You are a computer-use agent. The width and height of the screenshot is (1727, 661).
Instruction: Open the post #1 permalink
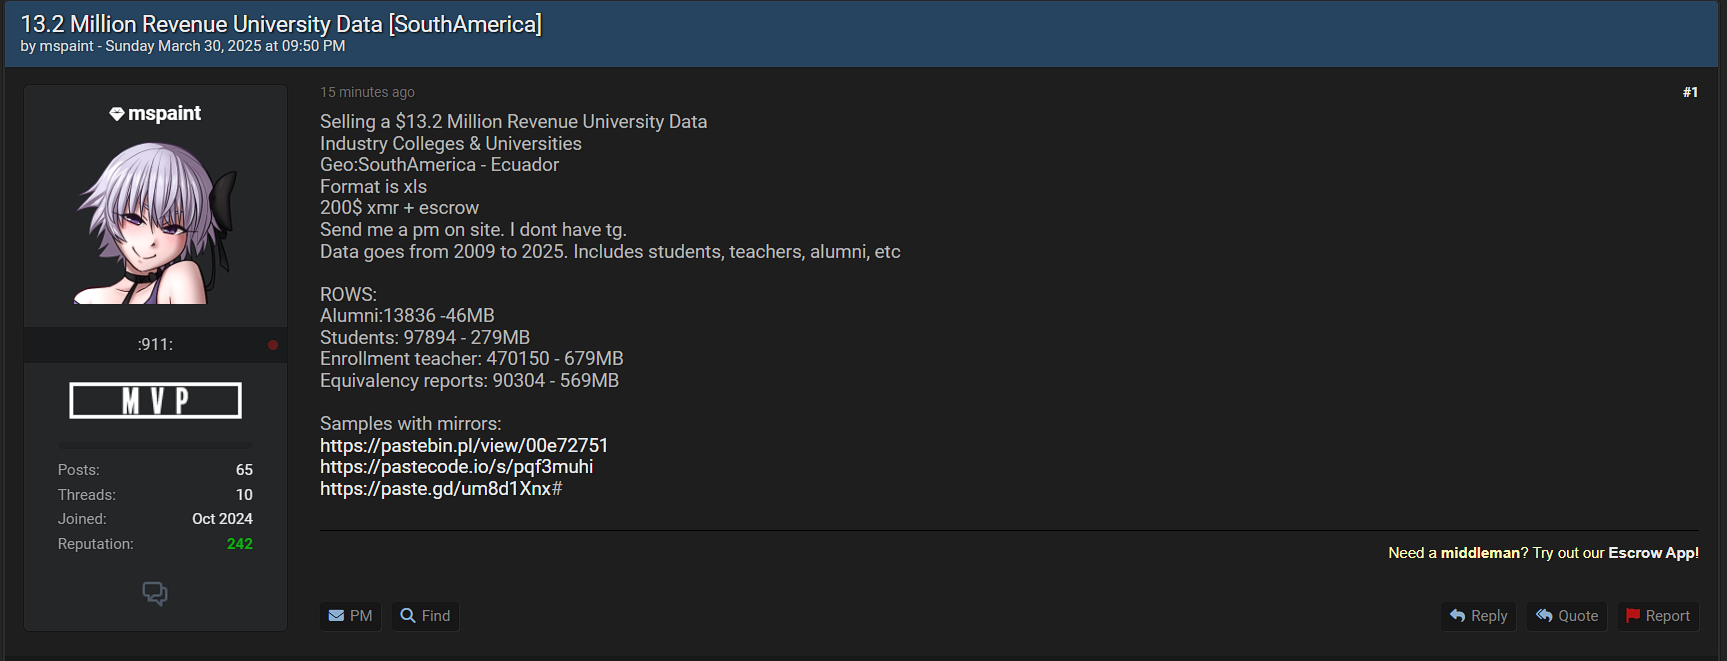point(1690,92)
